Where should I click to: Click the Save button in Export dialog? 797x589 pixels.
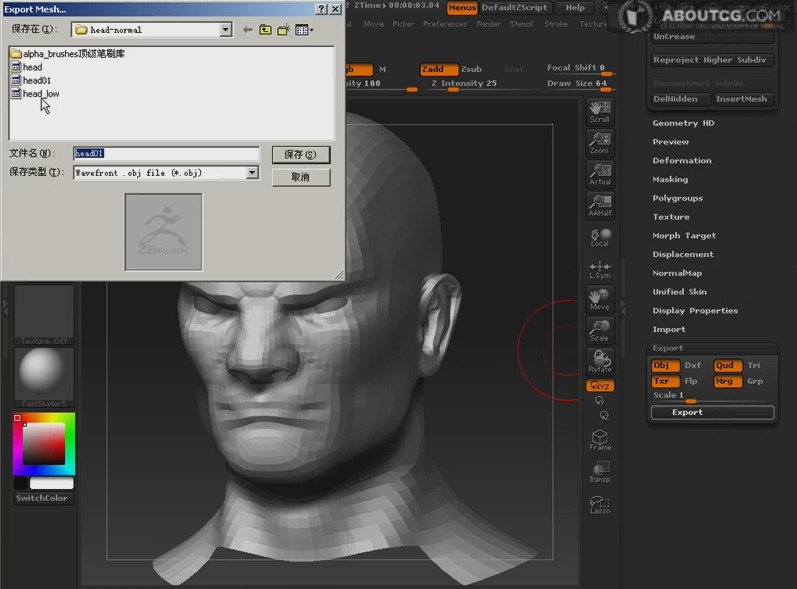[300, 154]
